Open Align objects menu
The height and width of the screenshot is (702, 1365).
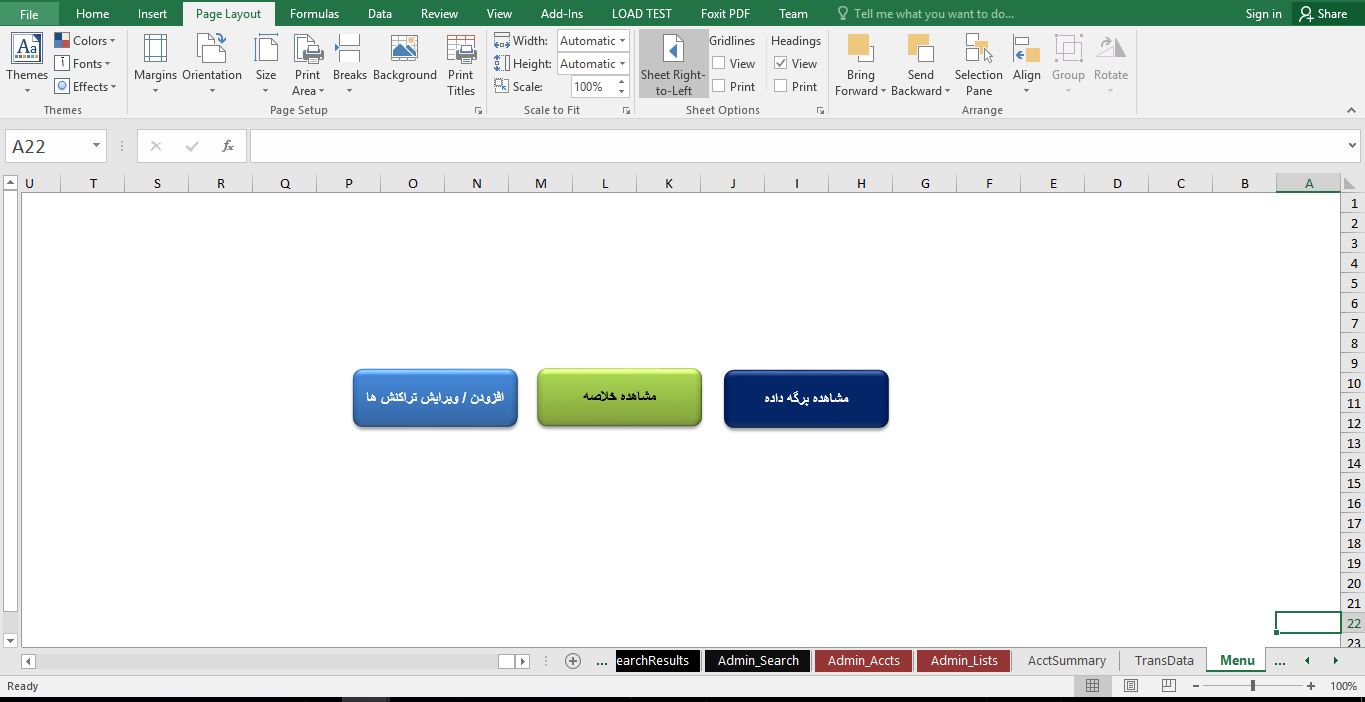(x=1027, y=64)
